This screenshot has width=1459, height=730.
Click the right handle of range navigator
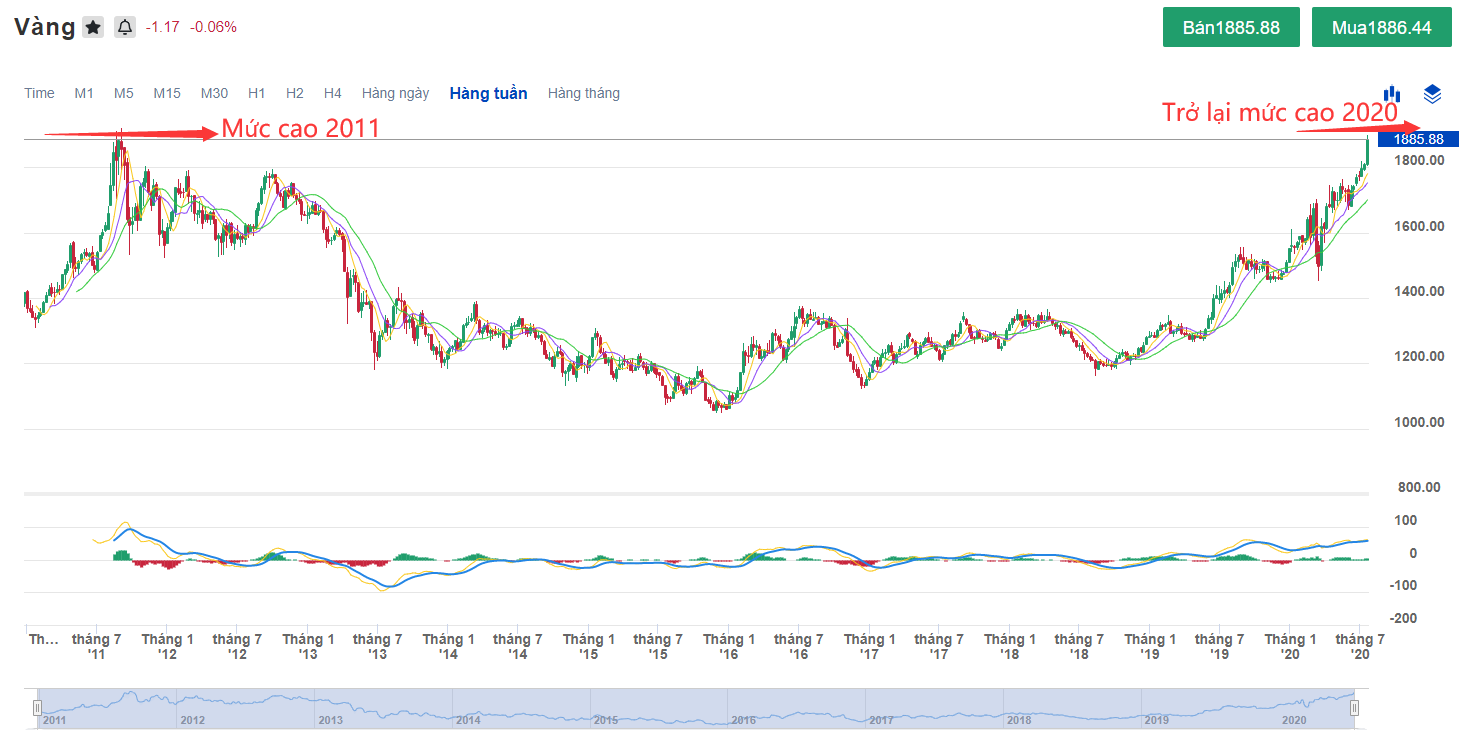click(x=1354, y=708)
